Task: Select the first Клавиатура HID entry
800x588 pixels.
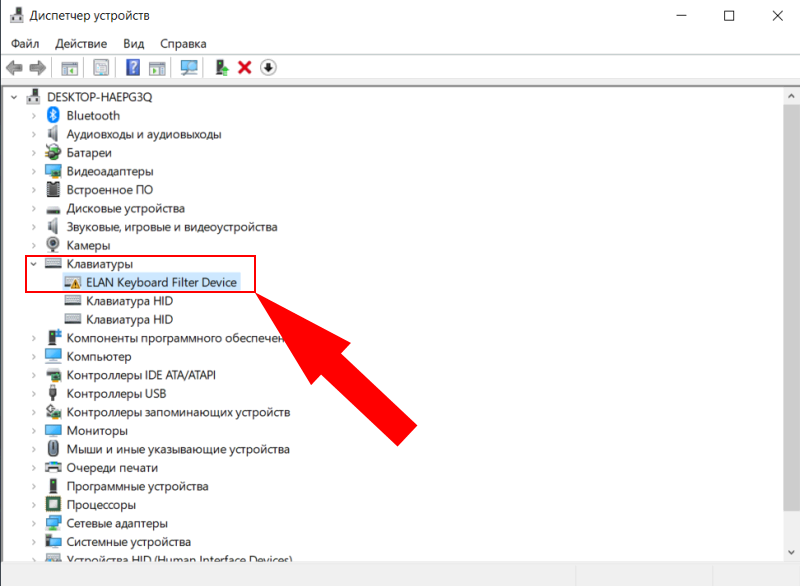Action: 129,301
